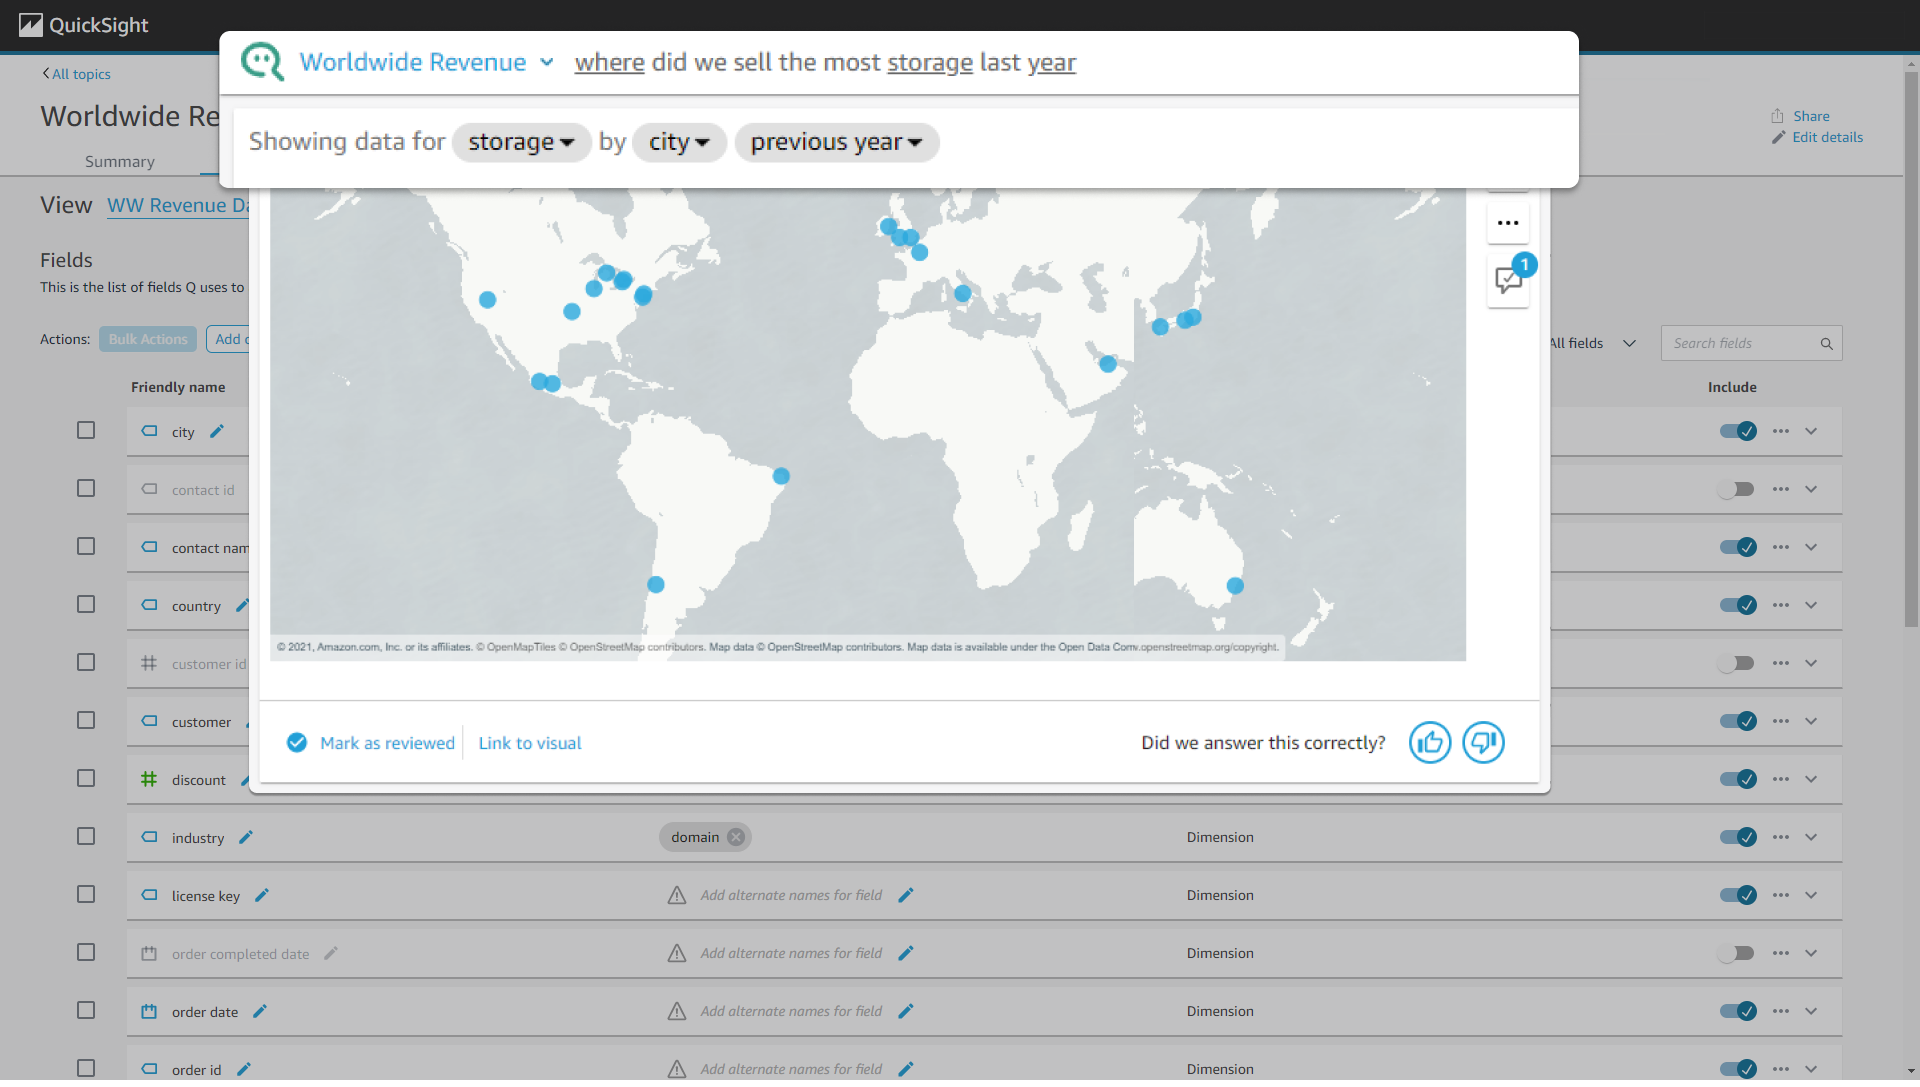The width and height of the screenshot is (1920, 1087).
Task: Open the comments icon with notification badge
Action: [x=1508, y=279]
